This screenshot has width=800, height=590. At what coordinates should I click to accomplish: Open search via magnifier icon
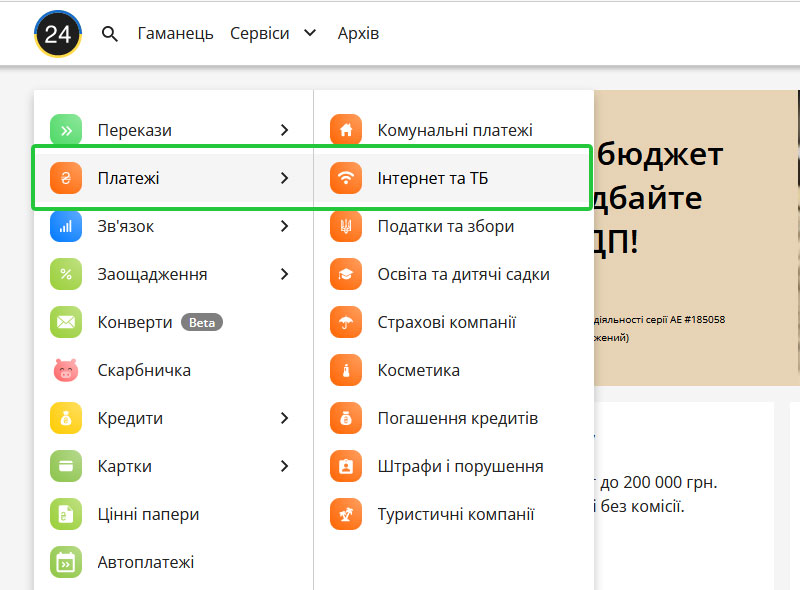[x=109, y=34]
